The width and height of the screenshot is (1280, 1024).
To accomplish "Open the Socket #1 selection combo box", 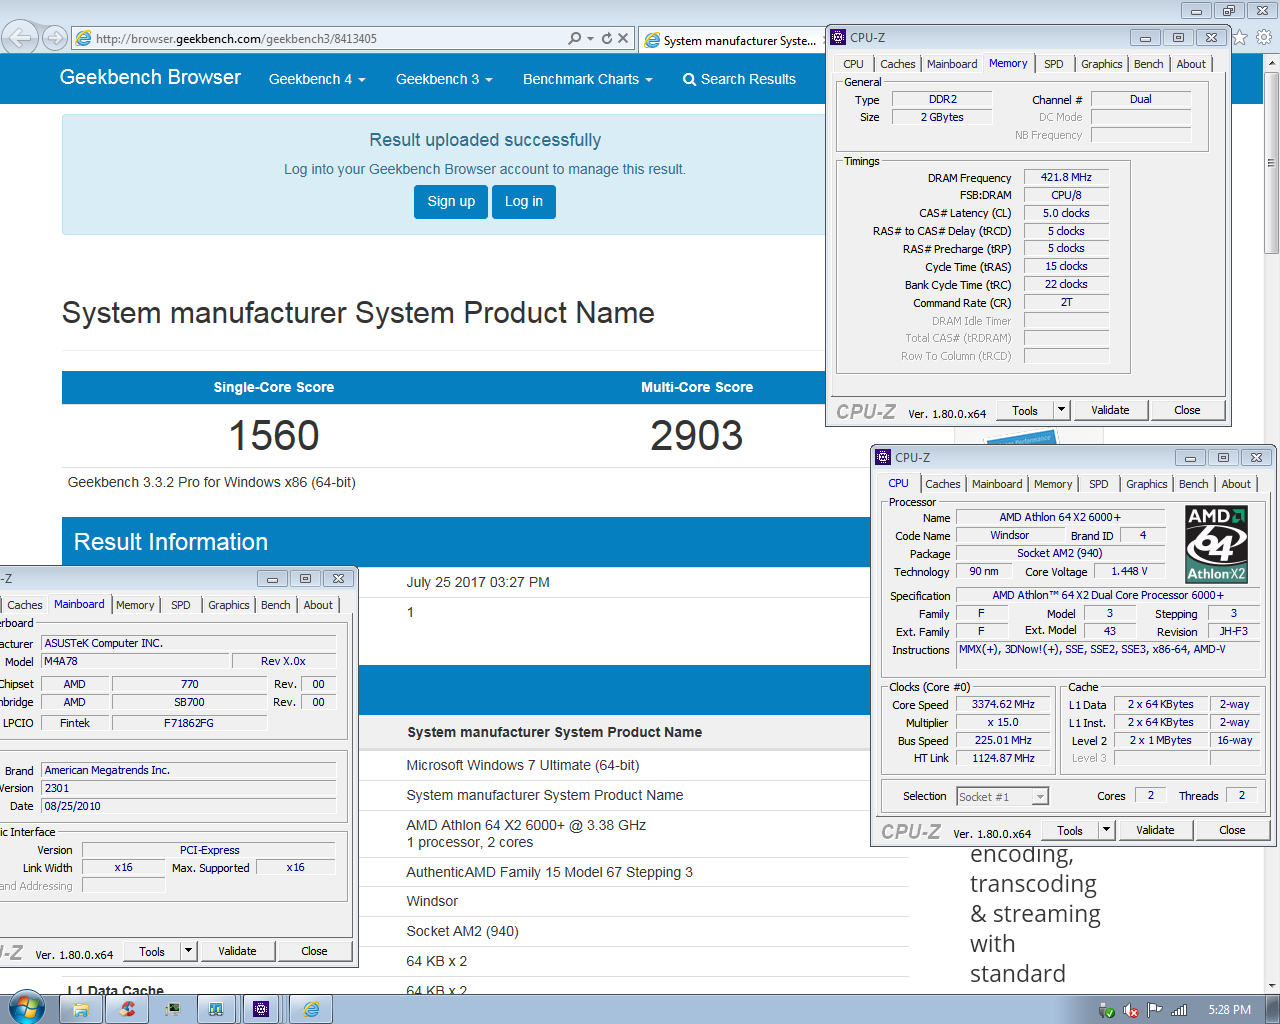I will [1002, 796].
